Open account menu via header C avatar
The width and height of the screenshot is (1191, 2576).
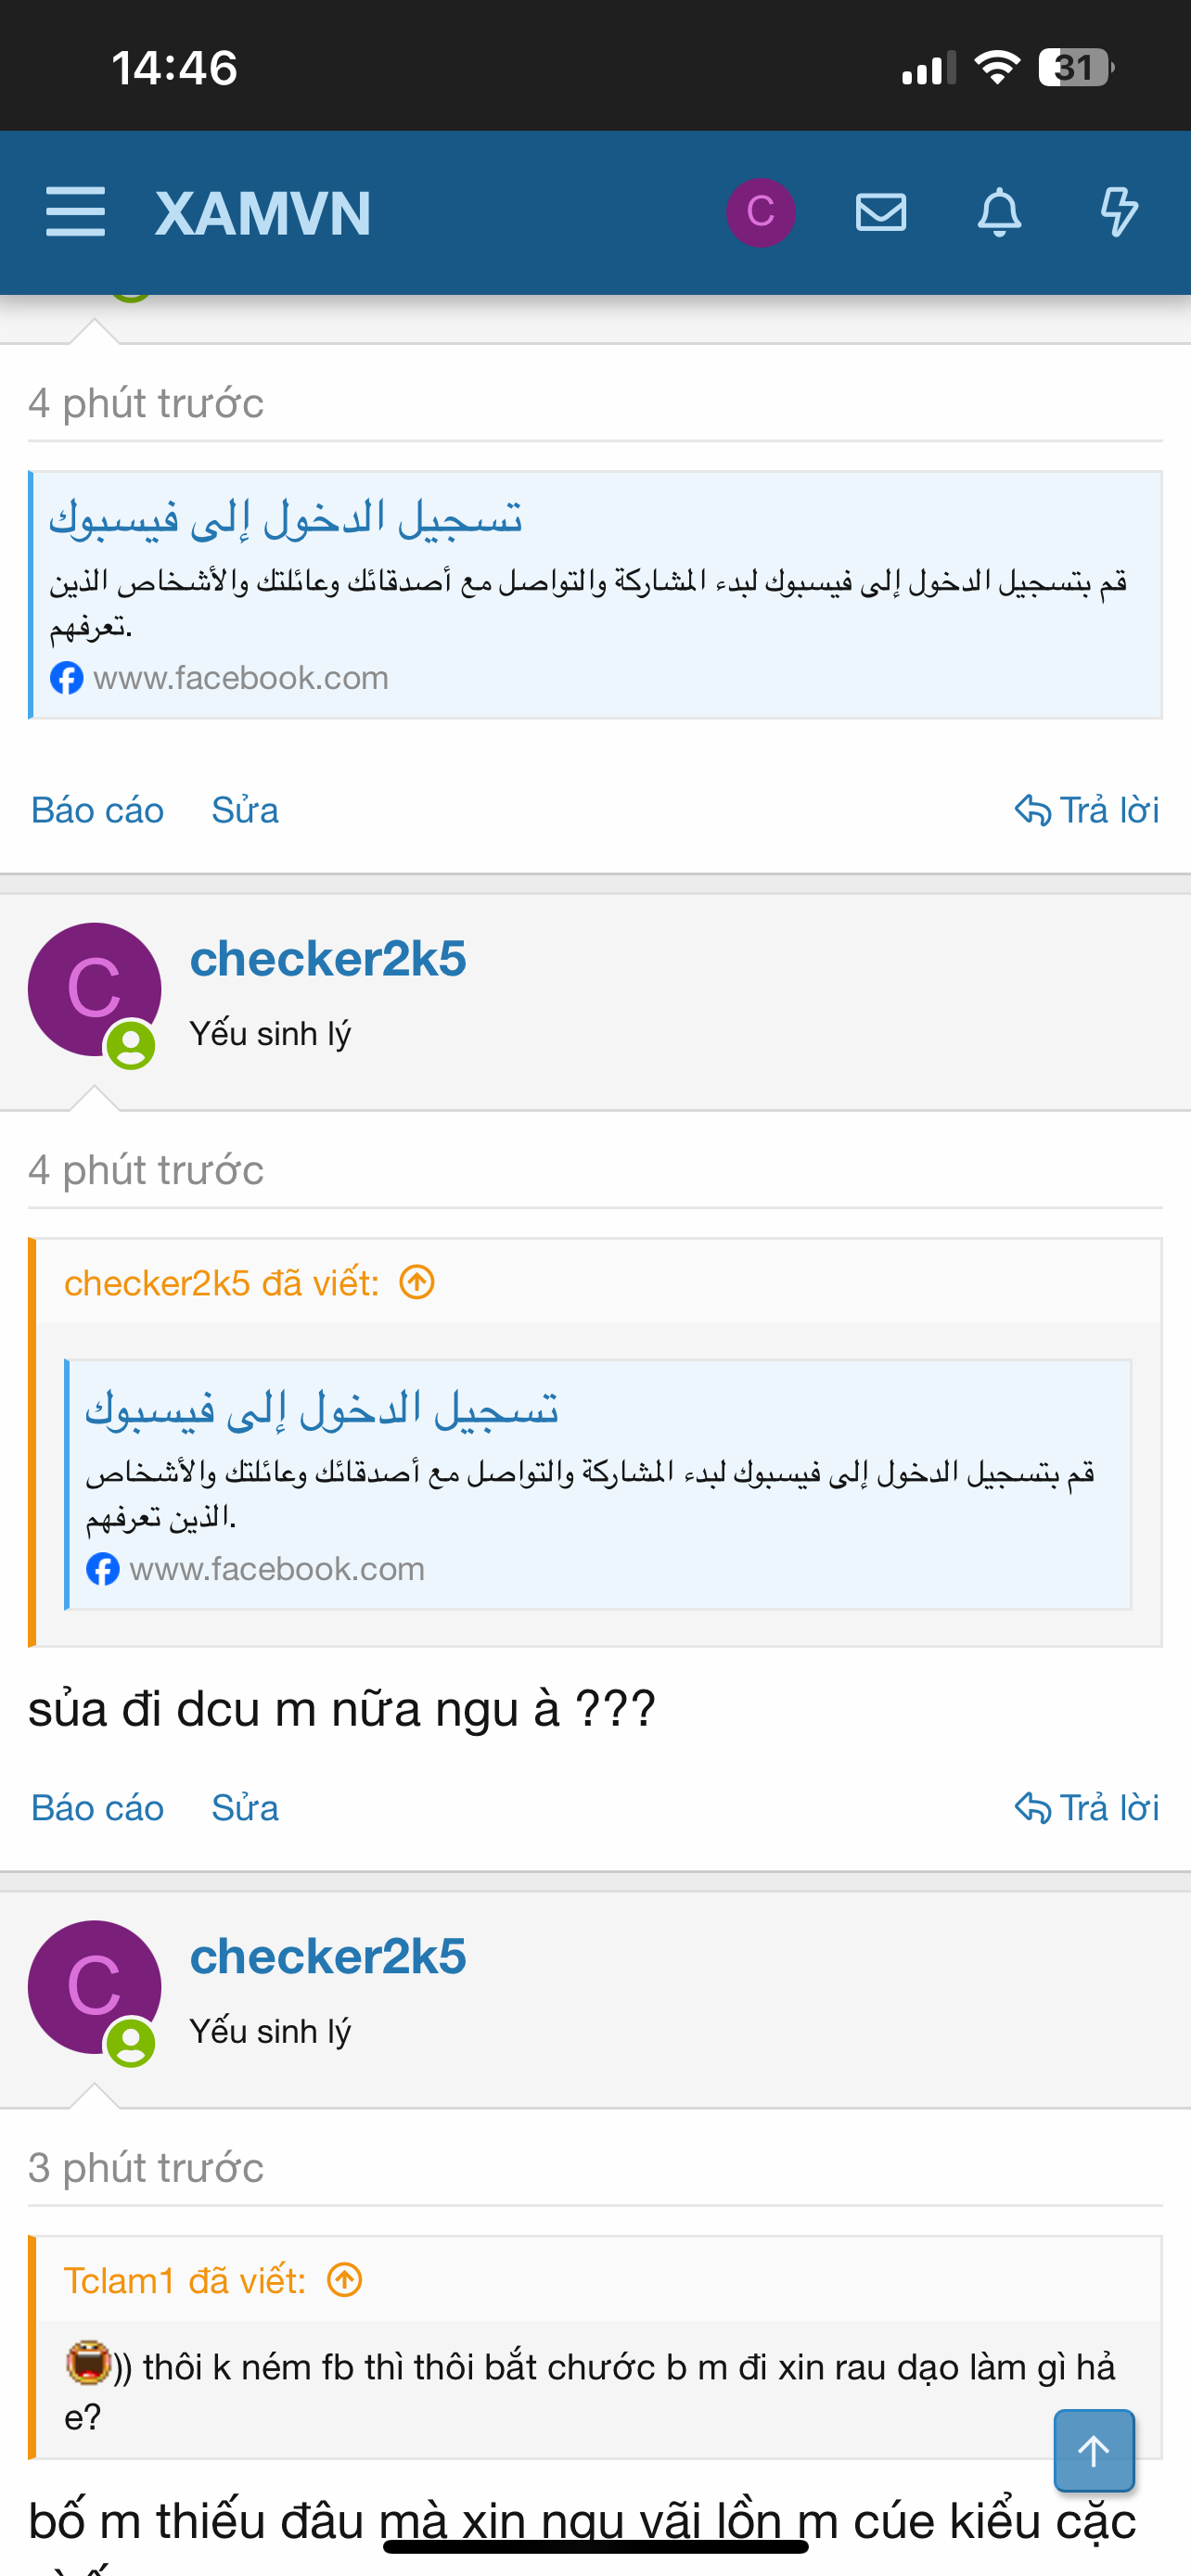coord(760,212)
